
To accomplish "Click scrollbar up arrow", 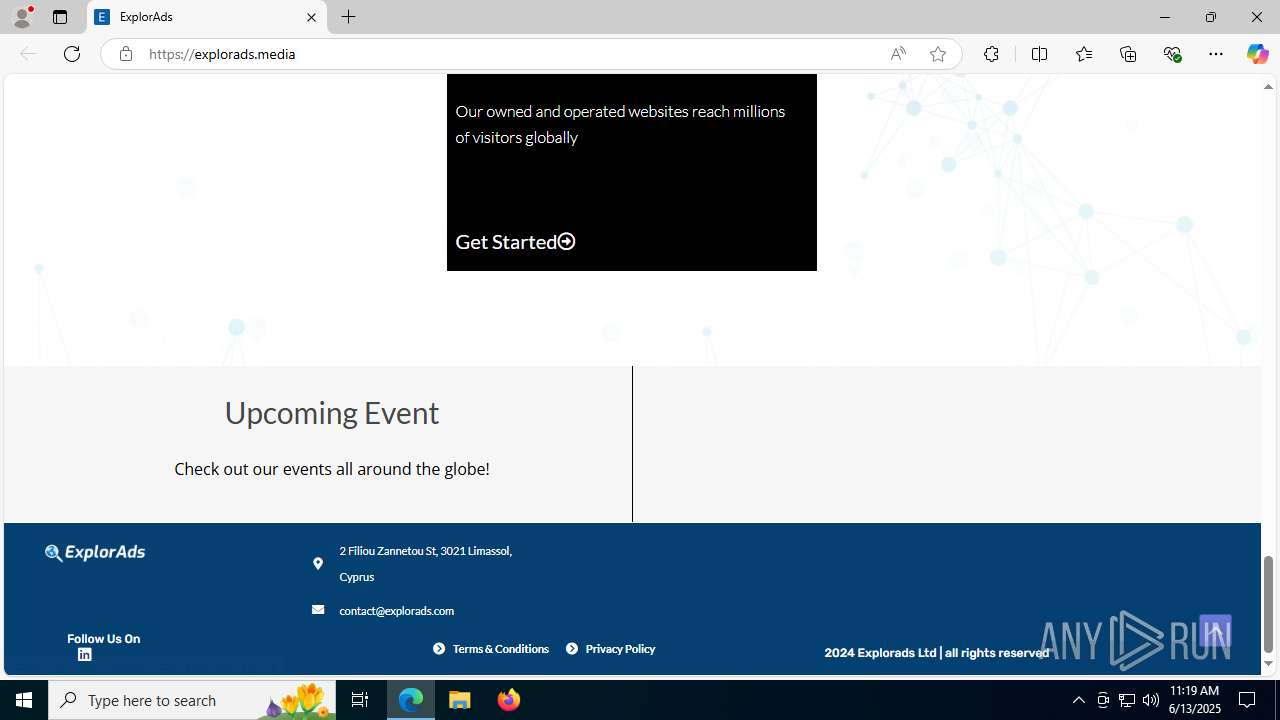I will (x=1268, y=87).
